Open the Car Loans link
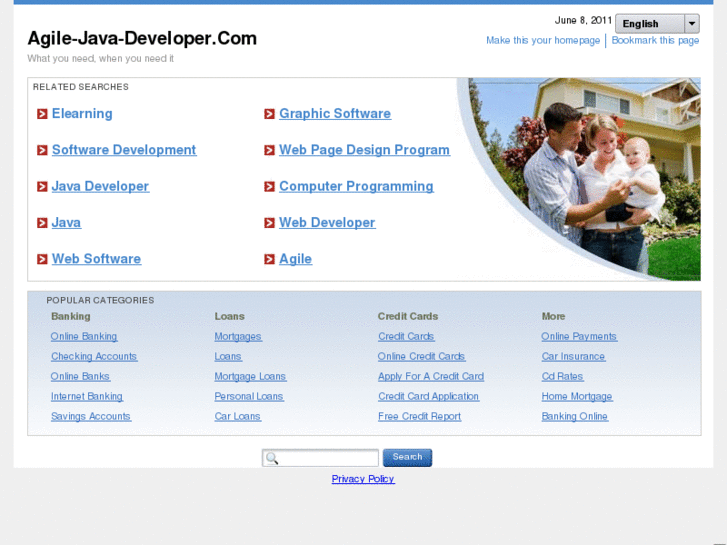This screenshot has width=727, height=545. pos(237,417)
